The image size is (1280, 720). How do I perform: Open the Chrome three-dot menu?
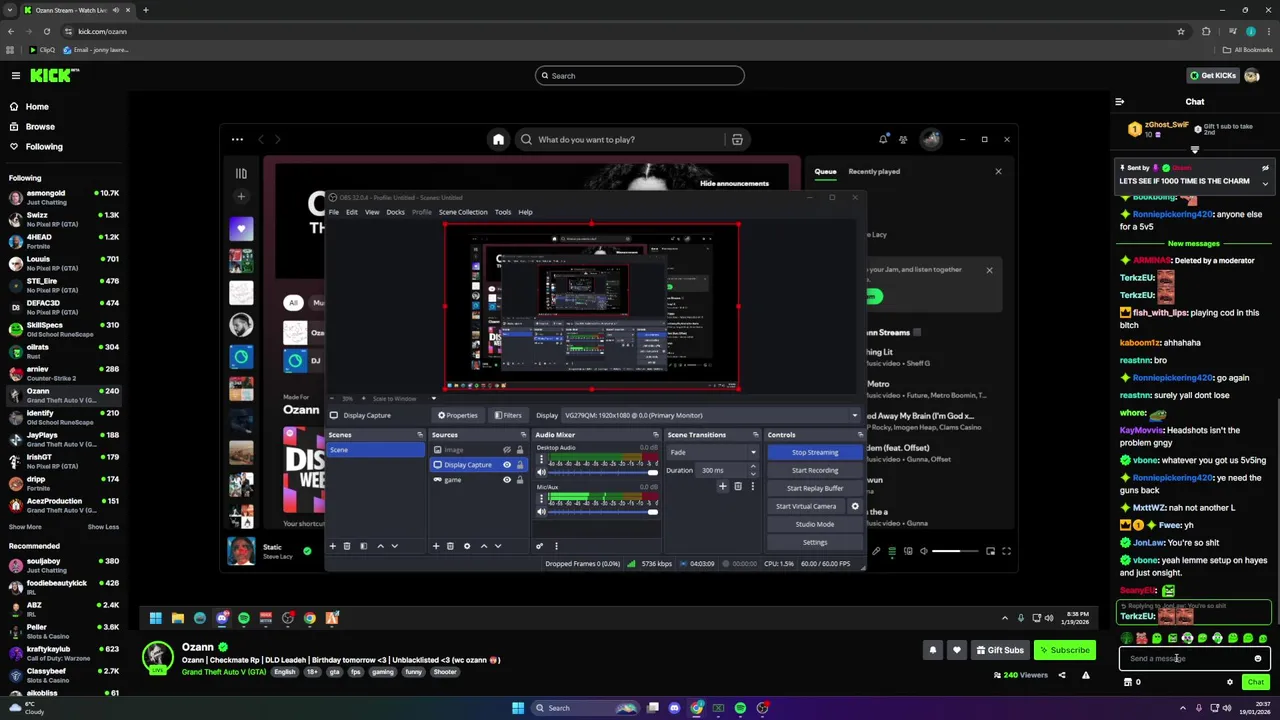(x=1268, y=31)
